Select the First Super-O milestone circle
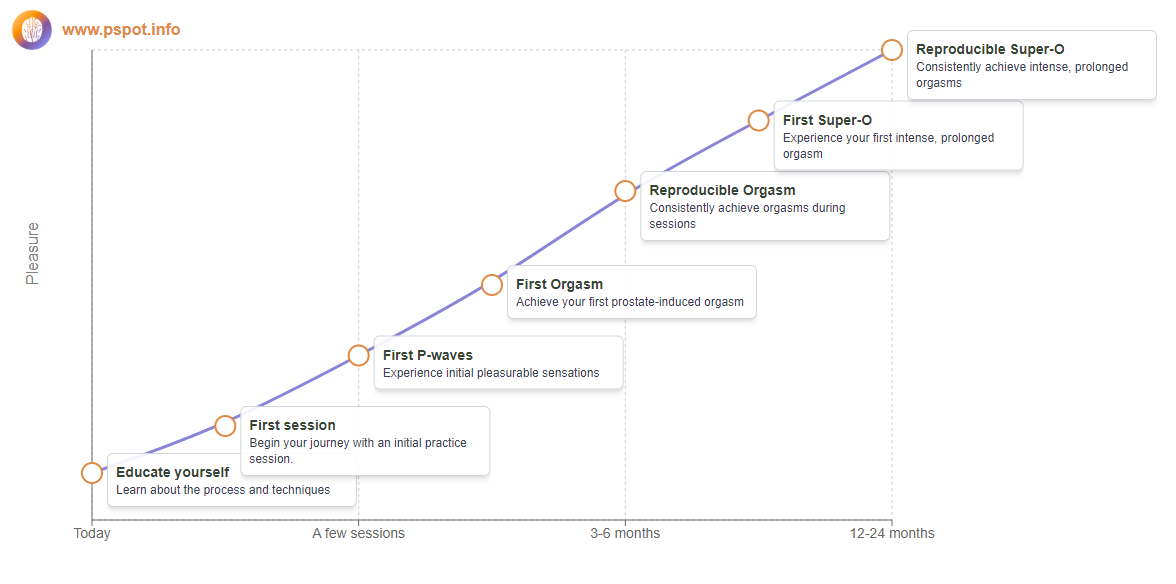1176x584 pixels. click(x=758, y=120)
